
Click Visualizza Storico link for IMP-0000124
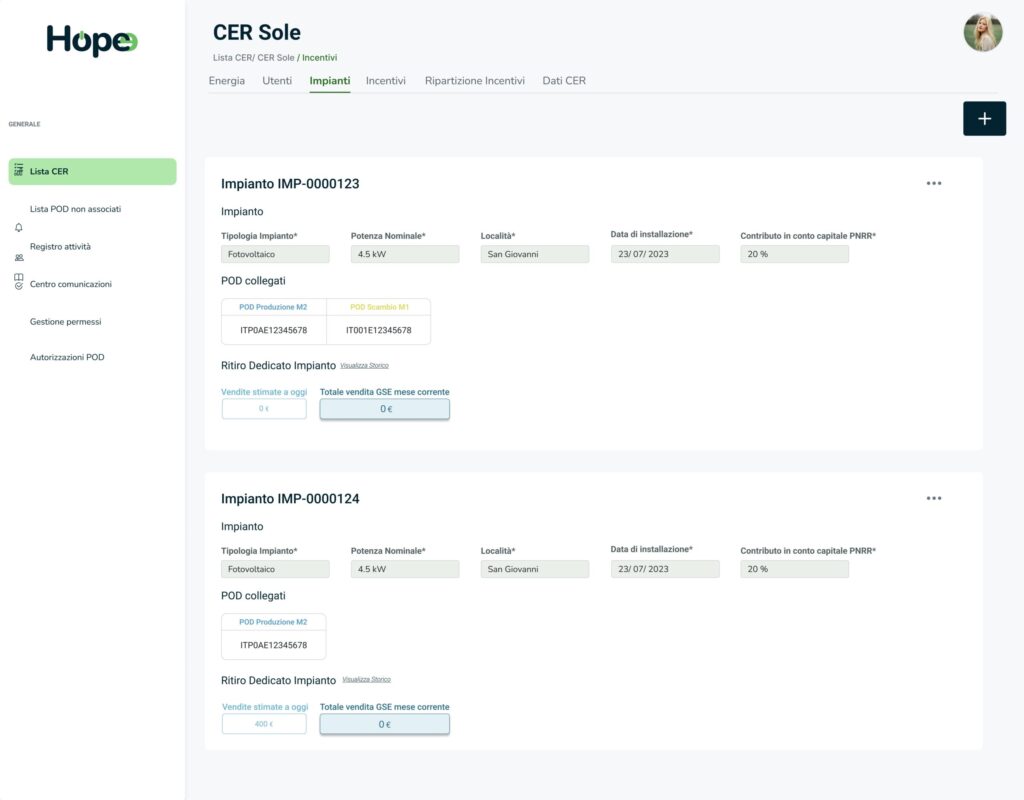coord(366,680)
